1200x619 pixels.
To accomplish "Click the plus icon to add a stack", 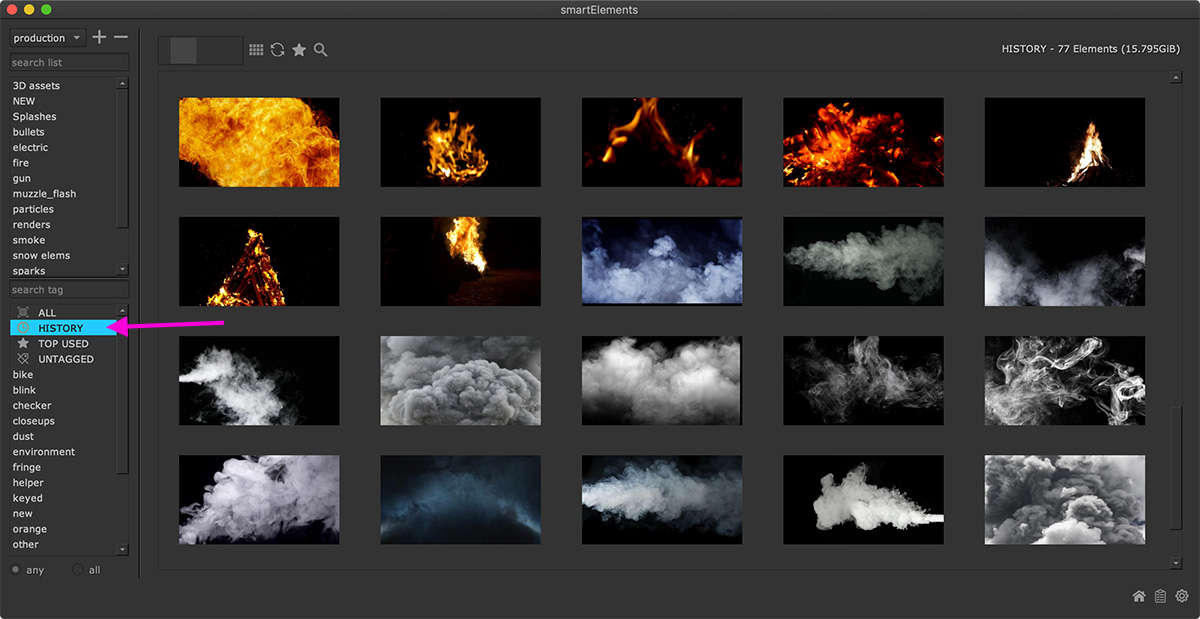I will (x=99, y=38).
